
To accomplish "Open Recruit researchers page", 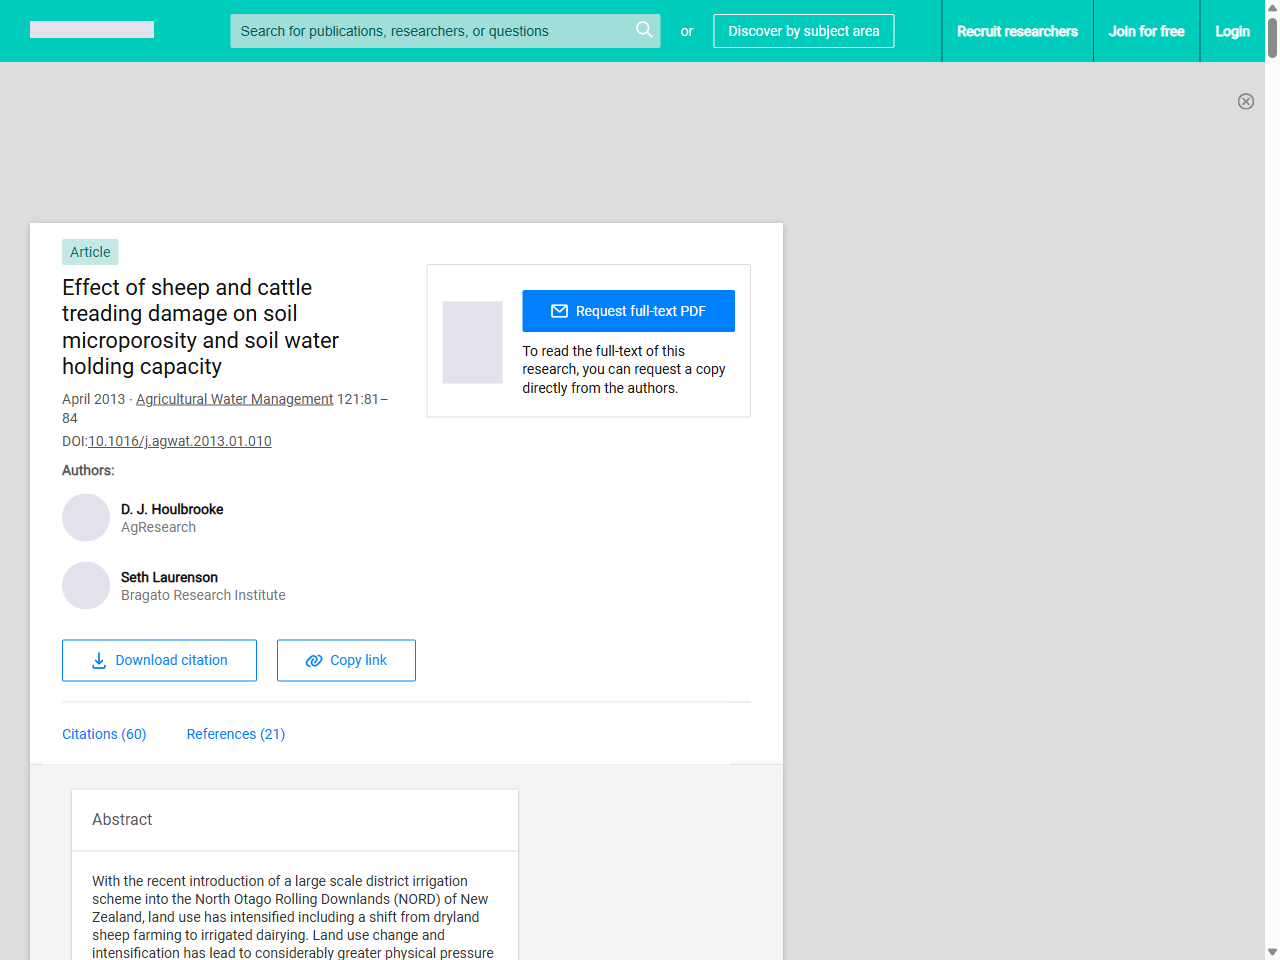I will [1017, 31].
